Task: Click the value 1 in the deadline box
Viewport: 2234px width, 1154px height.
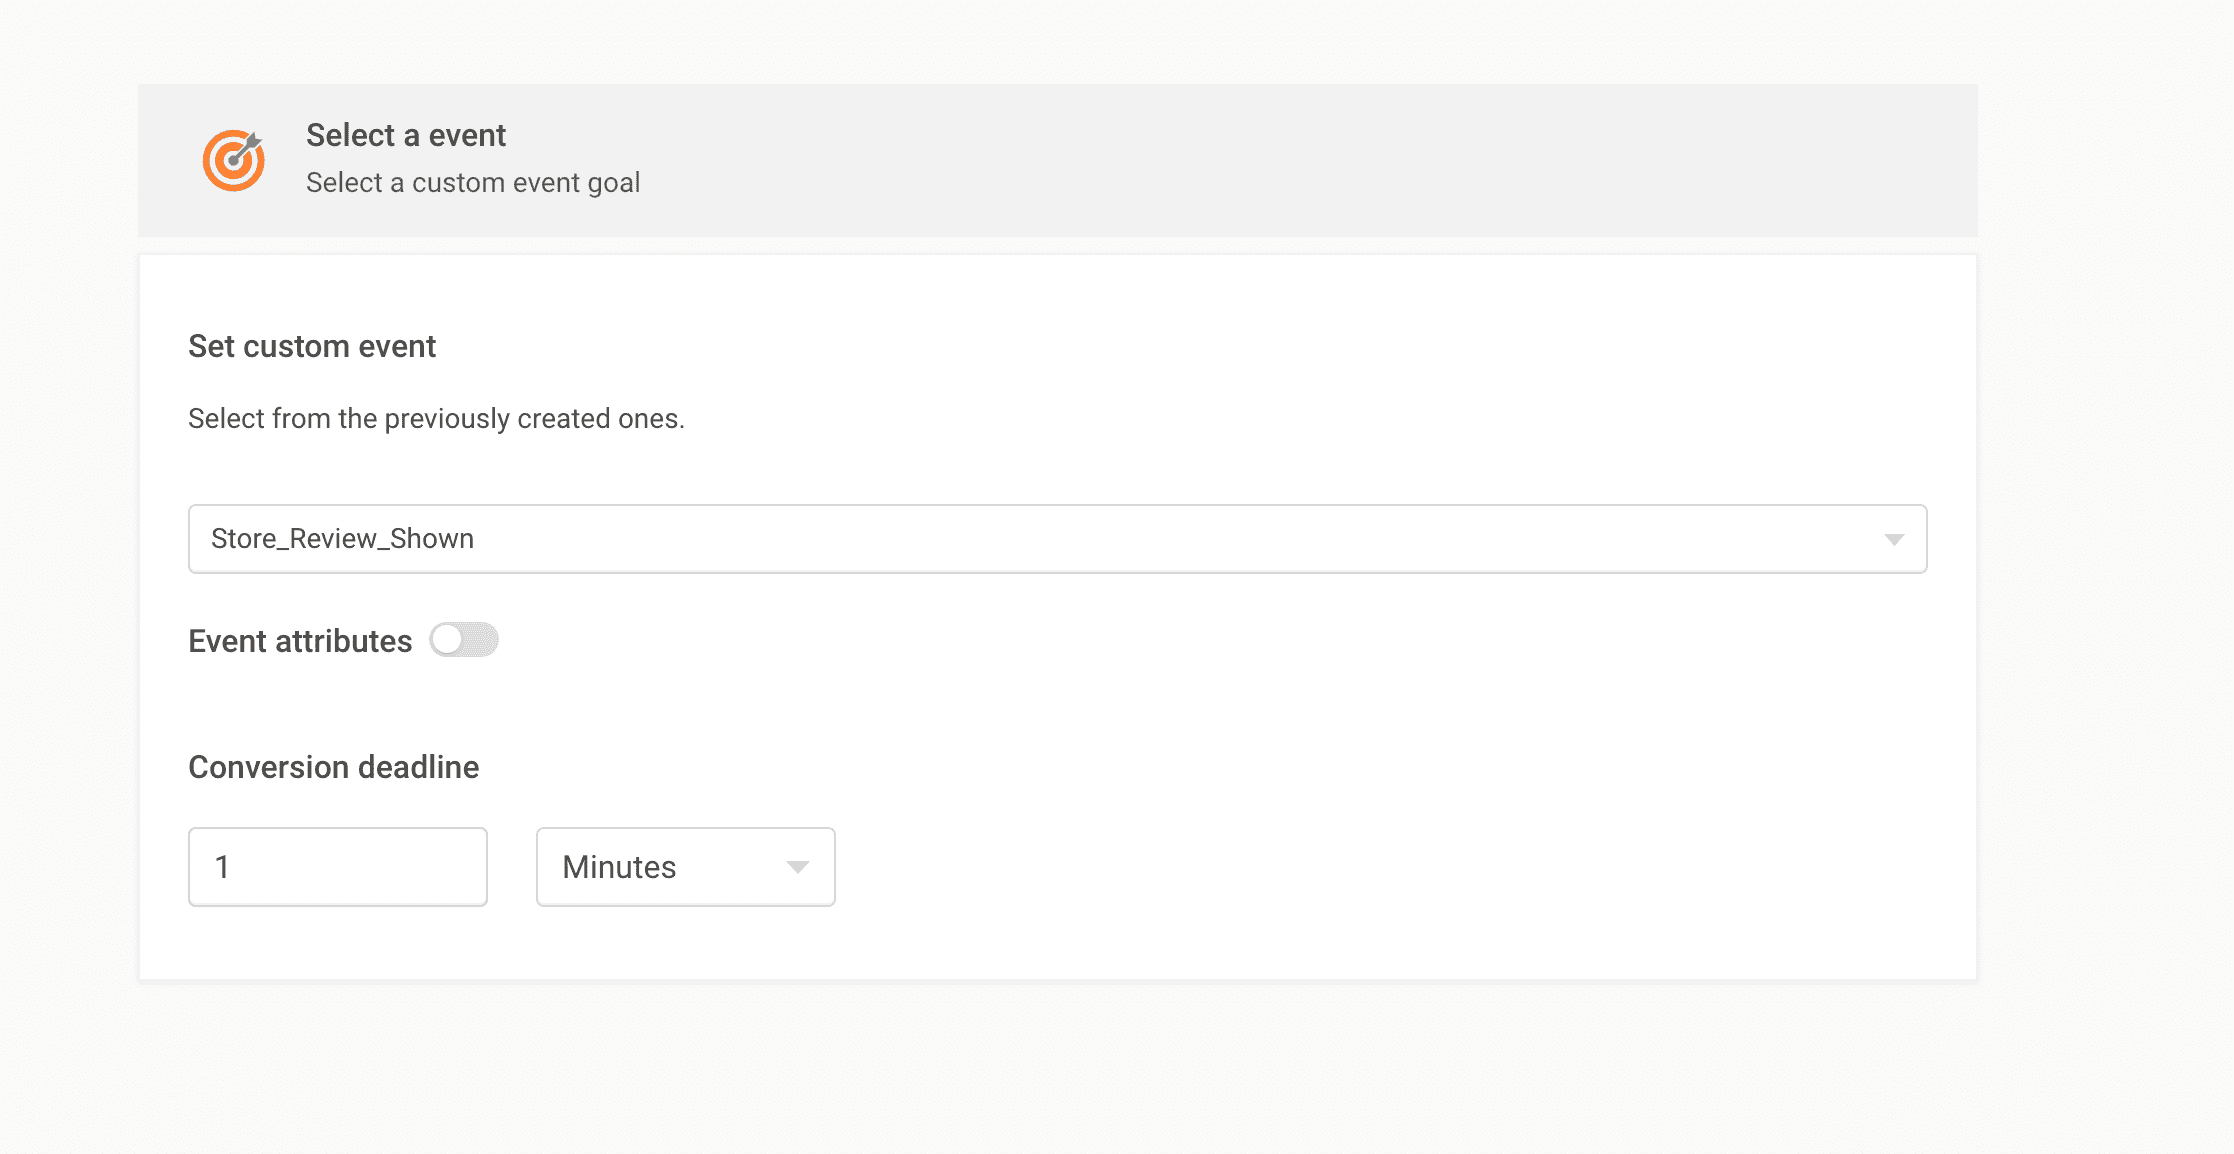Action: (222, 867)
